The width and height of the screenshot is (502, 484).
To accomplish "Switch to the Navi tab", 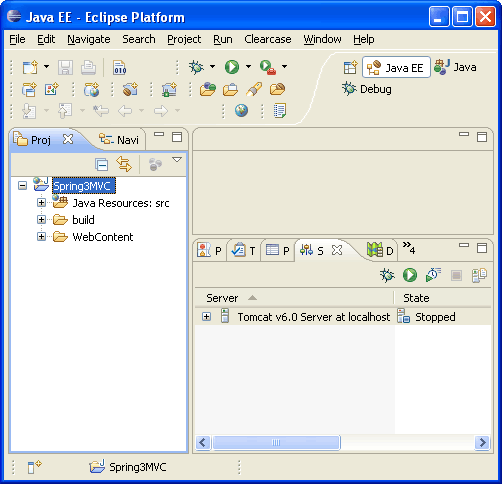I will pyautogui.click(x=119, y=140).
